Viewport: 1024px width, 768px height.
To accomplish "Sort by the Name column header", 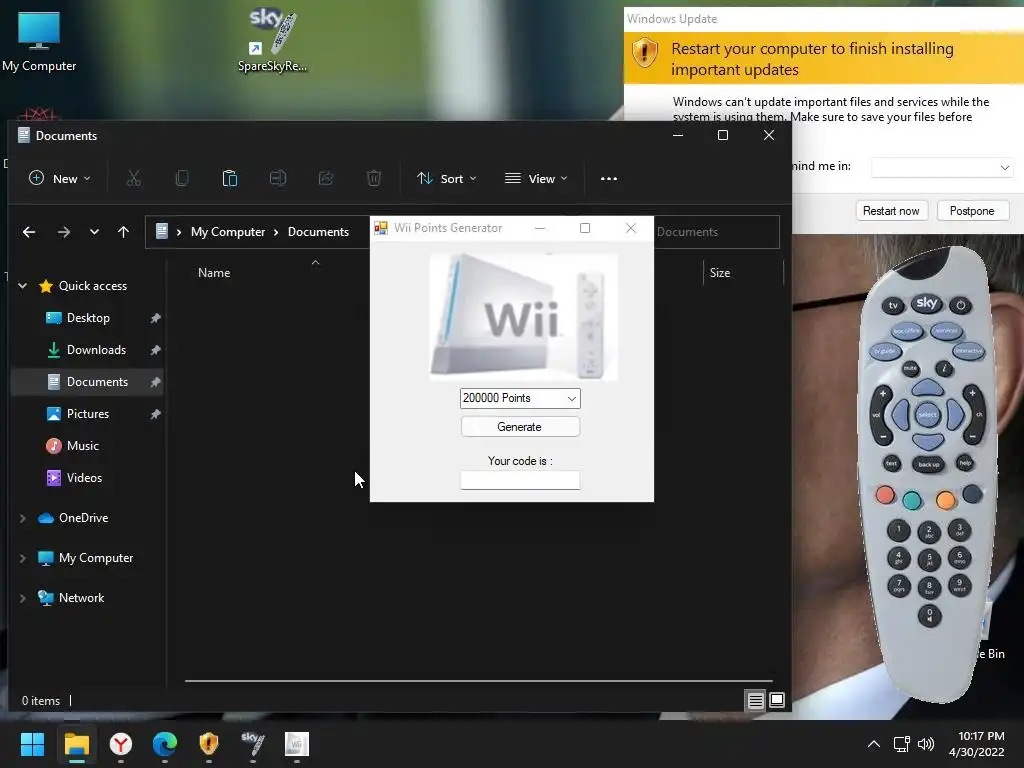I will [x=214, y=273].
